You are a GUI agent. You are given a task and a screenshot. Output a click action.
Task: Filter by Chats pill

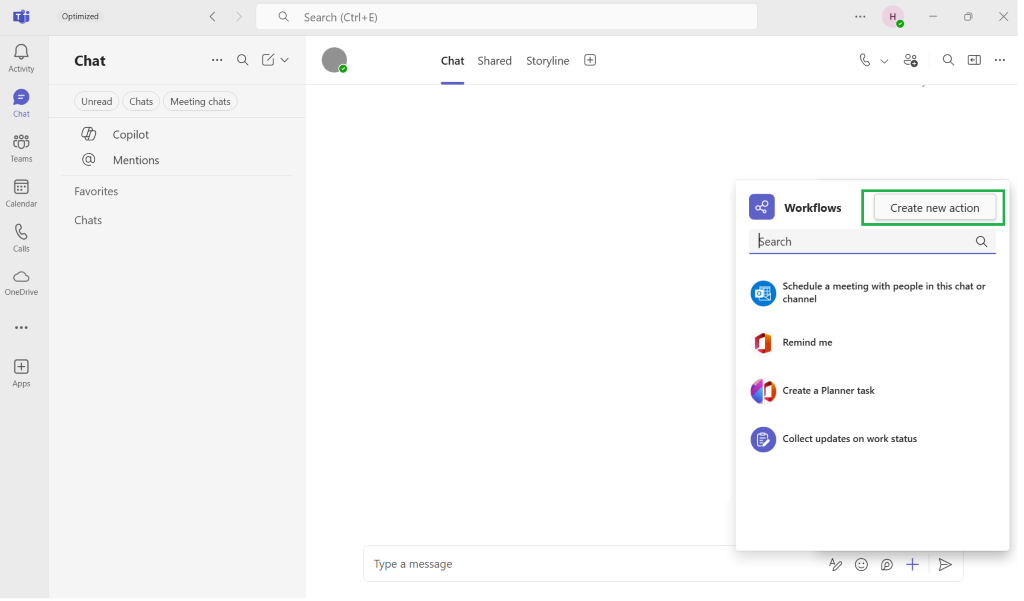click(141, 101)
